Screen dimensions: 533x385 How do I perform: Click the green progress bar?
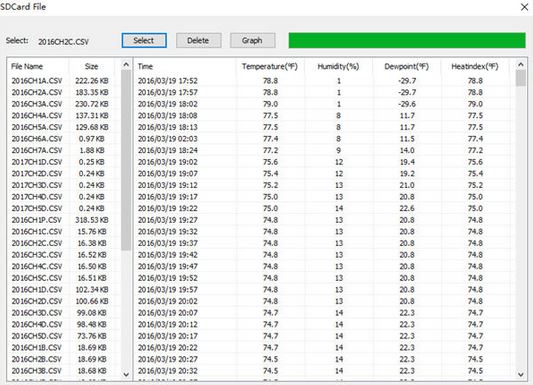click(407, 40)
